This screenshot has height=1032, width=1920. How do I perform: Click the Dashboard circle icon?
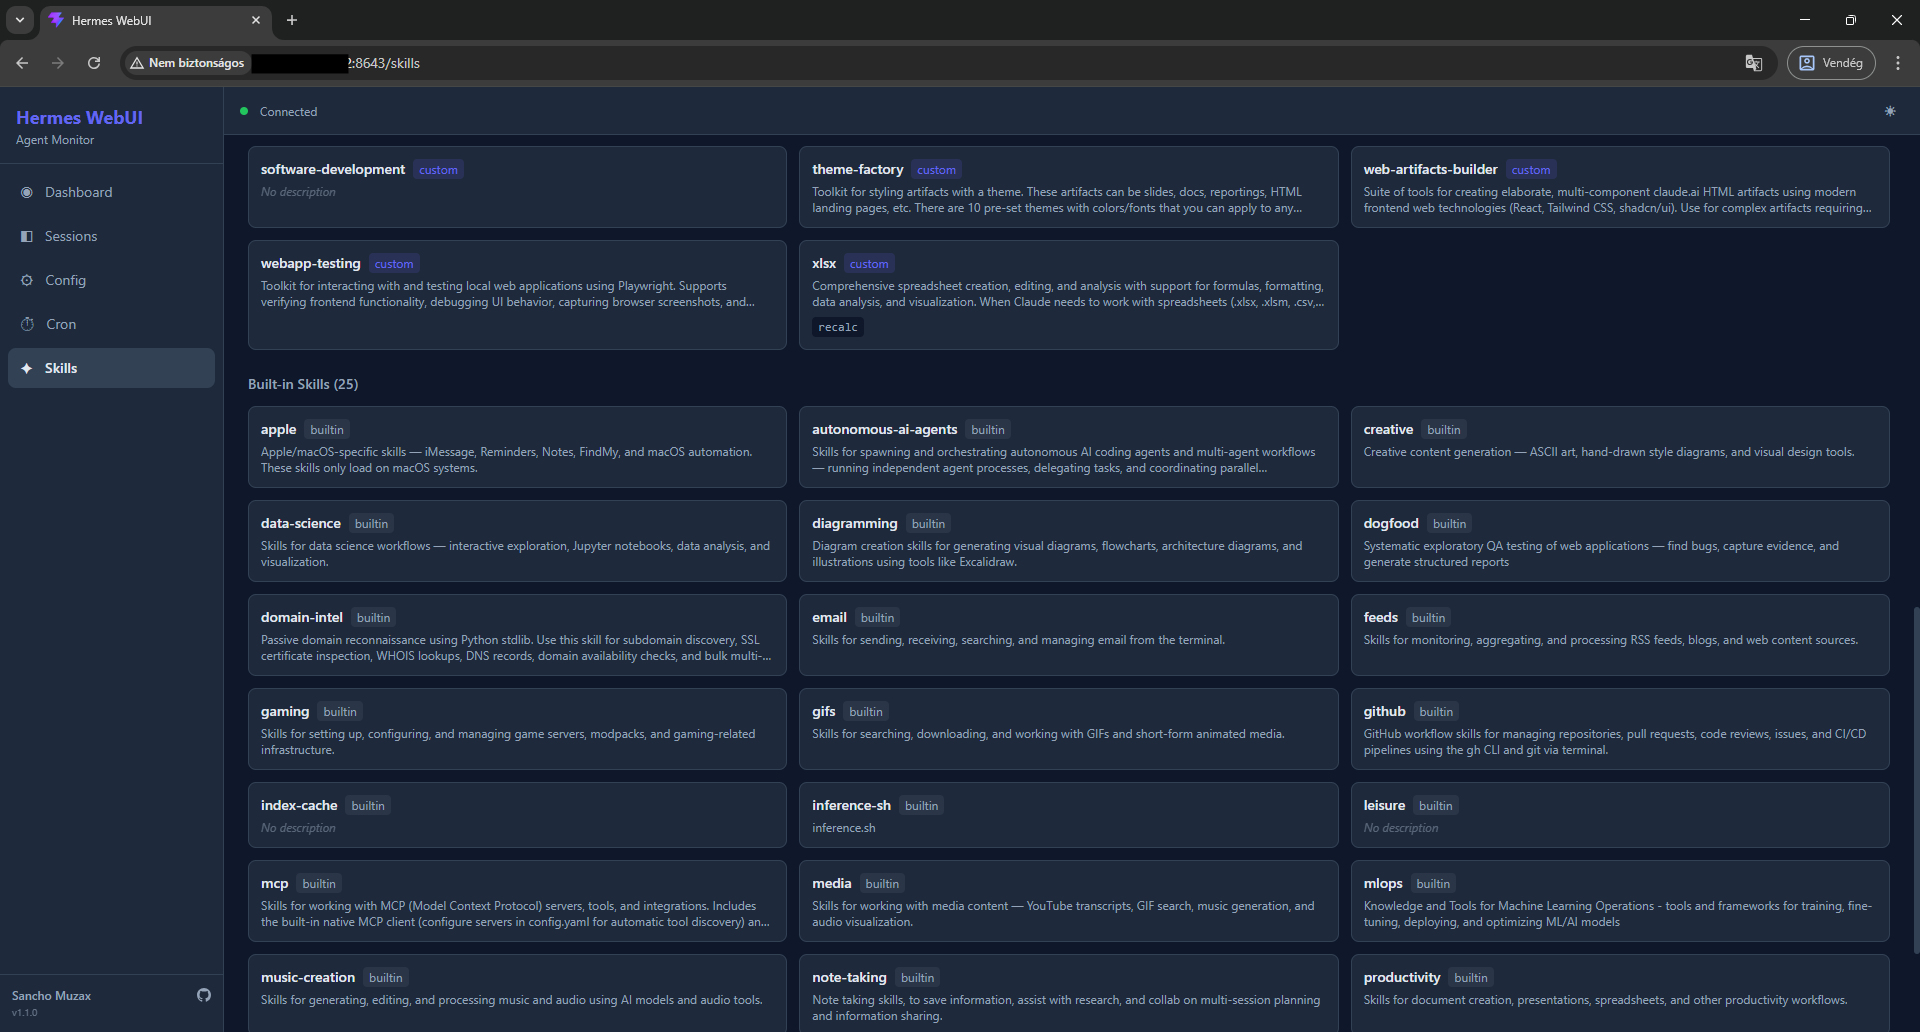(27, 192)
